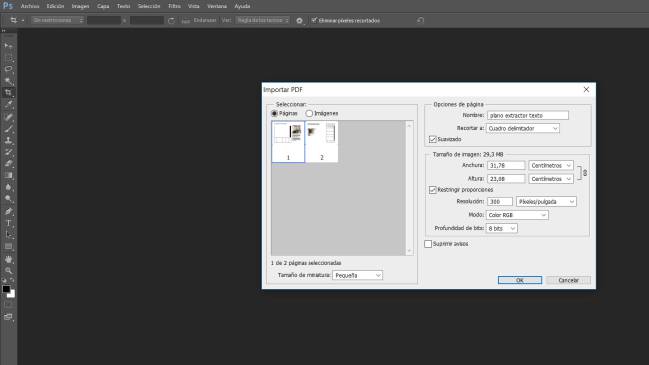Select the Move tool
The height and width of the screenshot is (365, 649).
tap(8, 46)
